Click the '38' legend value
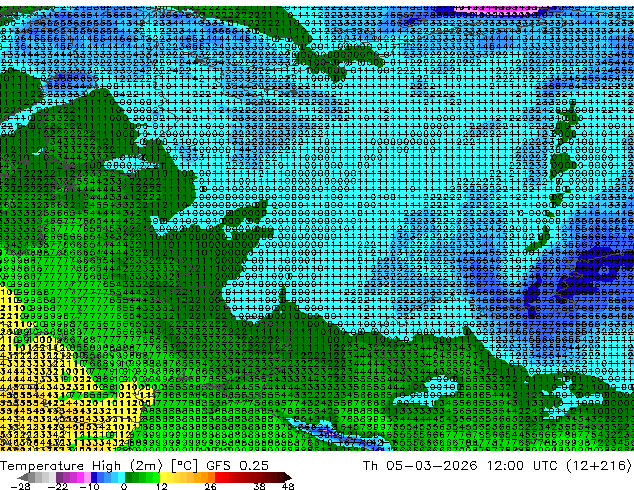Image resolution: width=634 pixels, height=490 pixels. click(x=260, y=486)
